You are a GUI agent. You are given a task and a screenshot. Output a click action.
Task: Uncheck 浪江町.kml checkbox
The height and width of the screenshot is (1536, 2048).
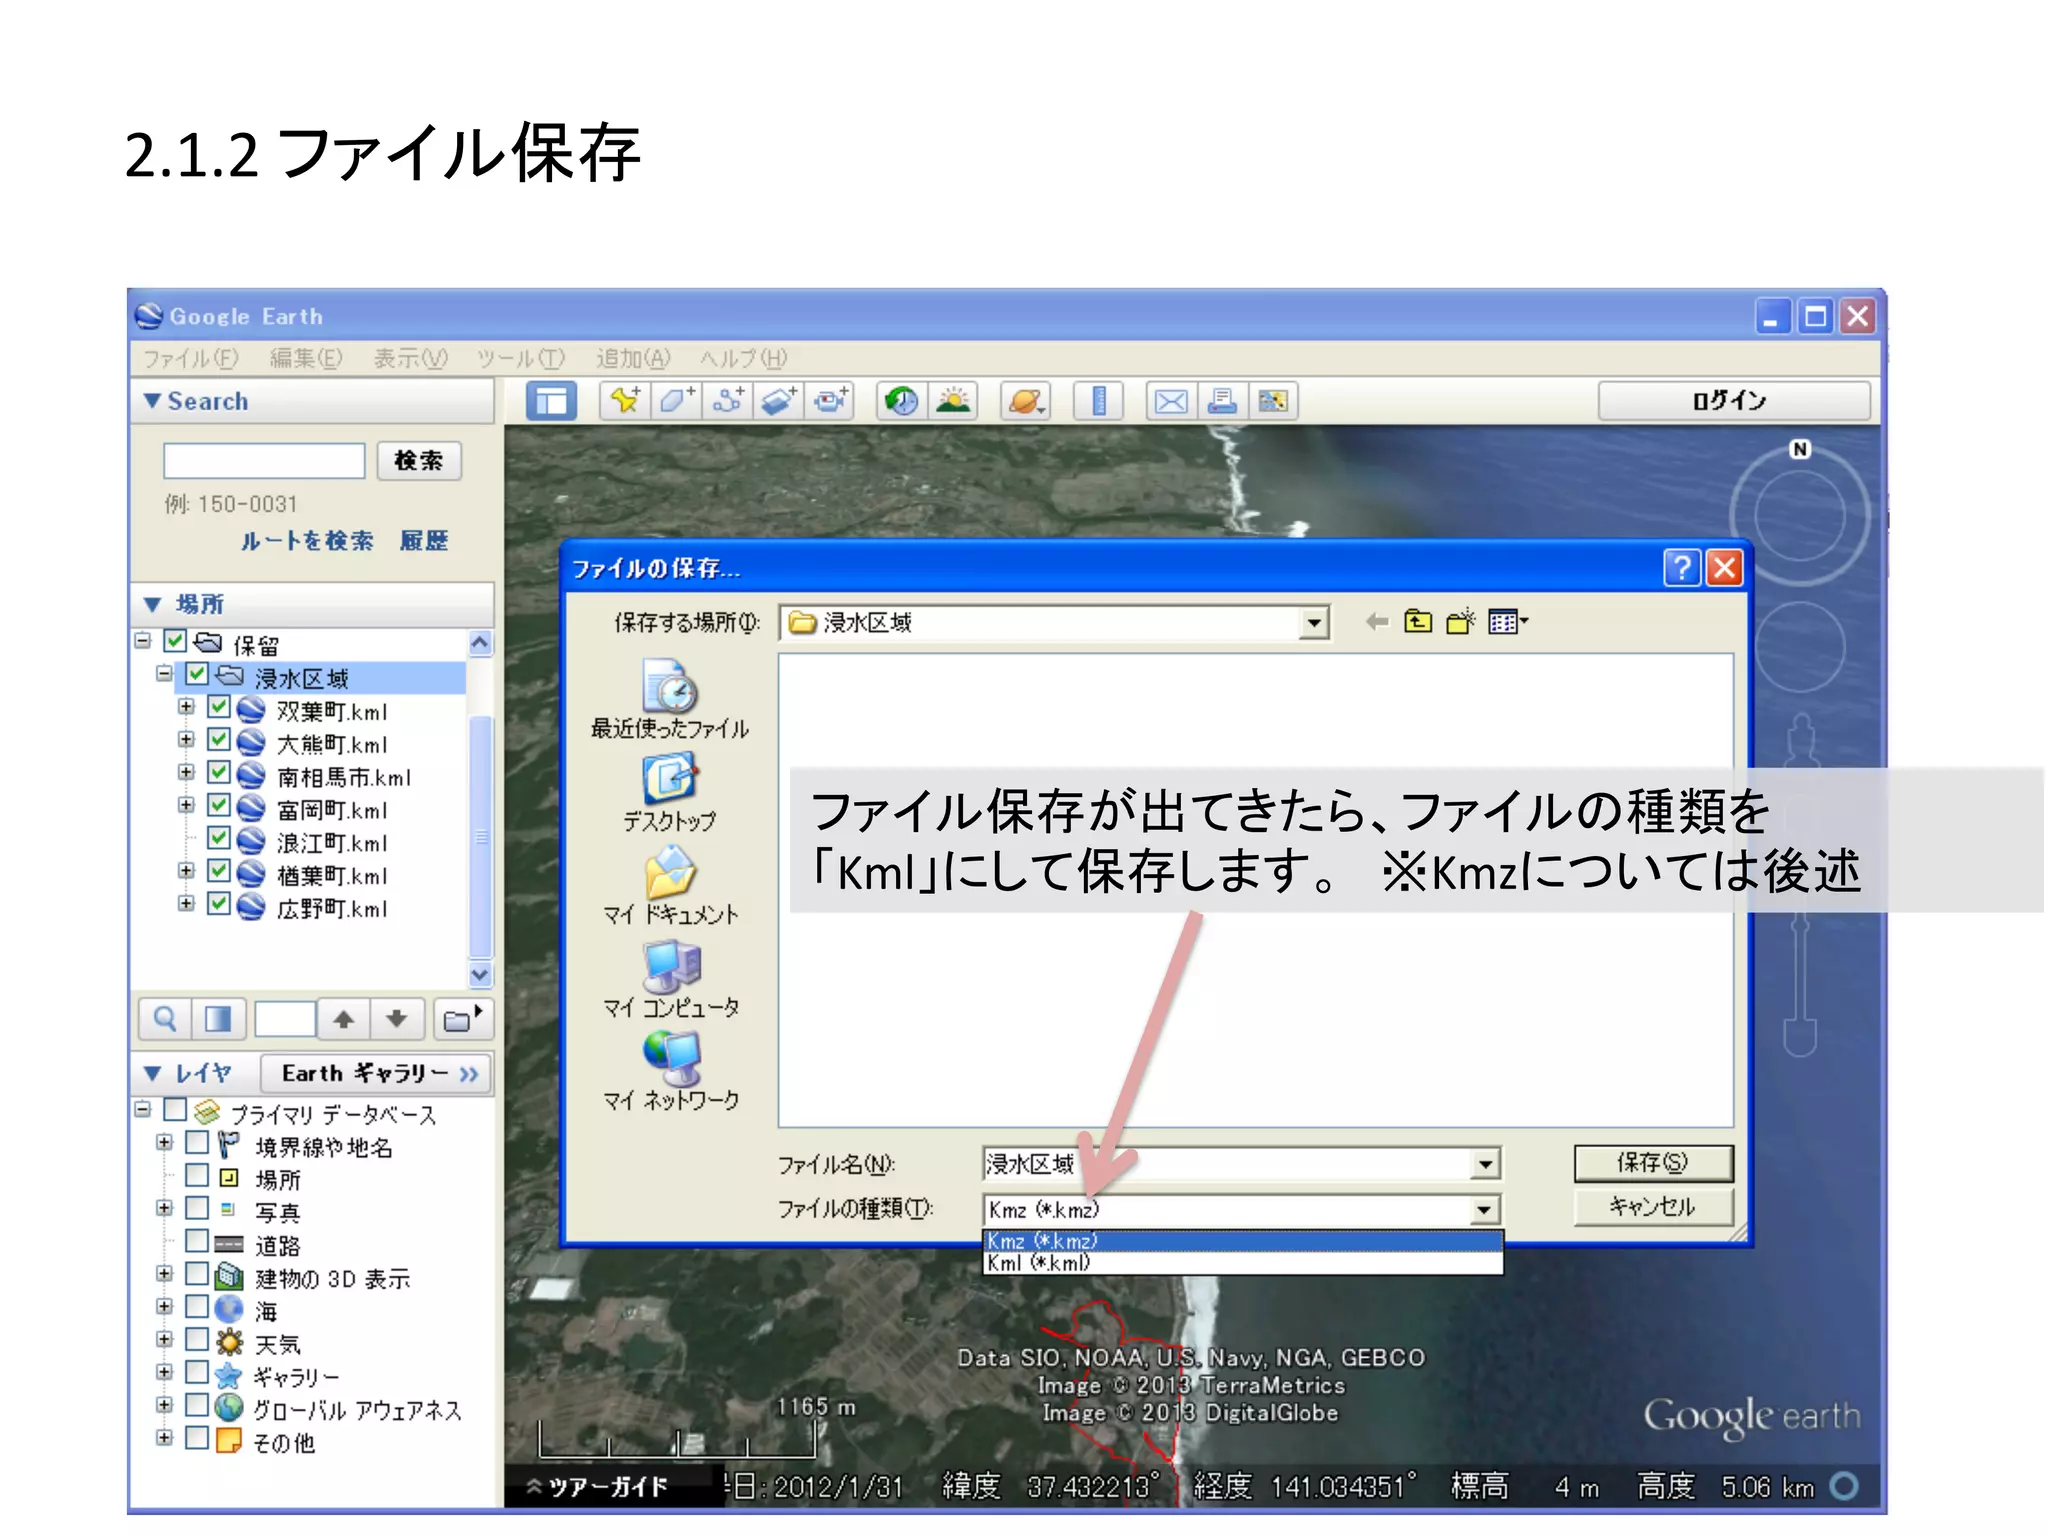click(x=219, y=840)
